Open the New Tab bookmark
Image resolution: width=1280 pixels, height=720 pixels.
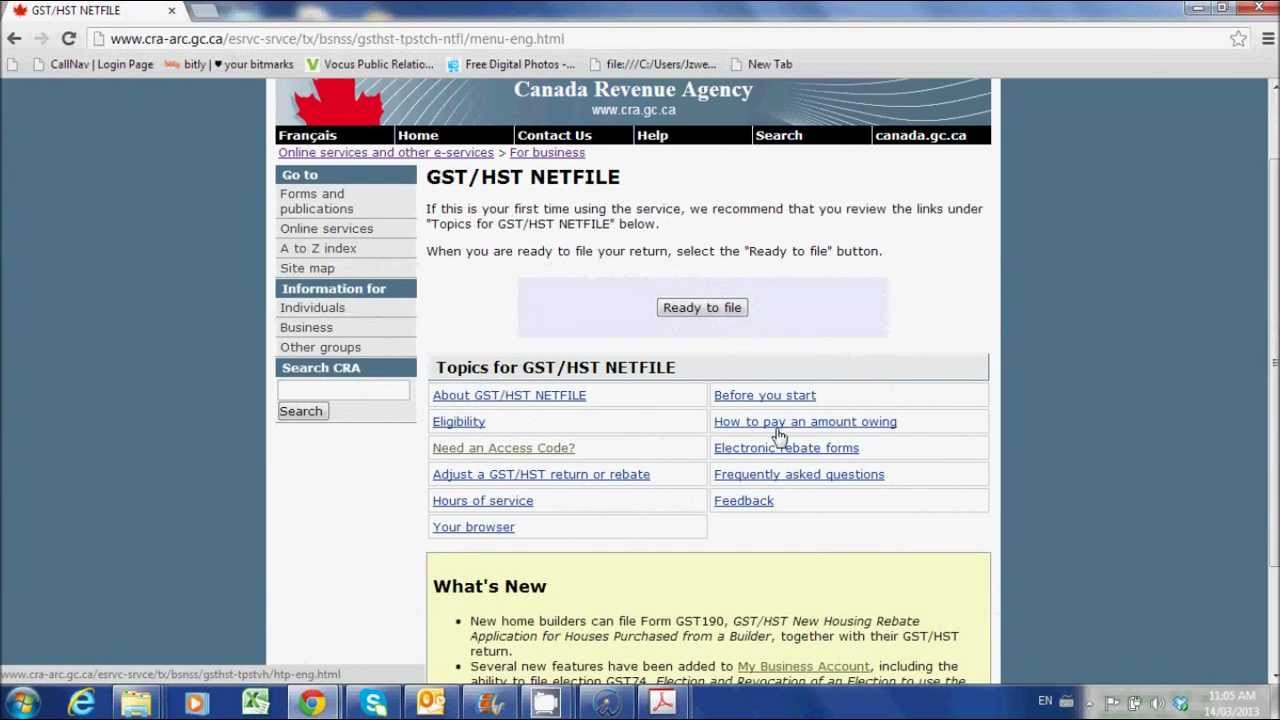click(x=761, y=64)
